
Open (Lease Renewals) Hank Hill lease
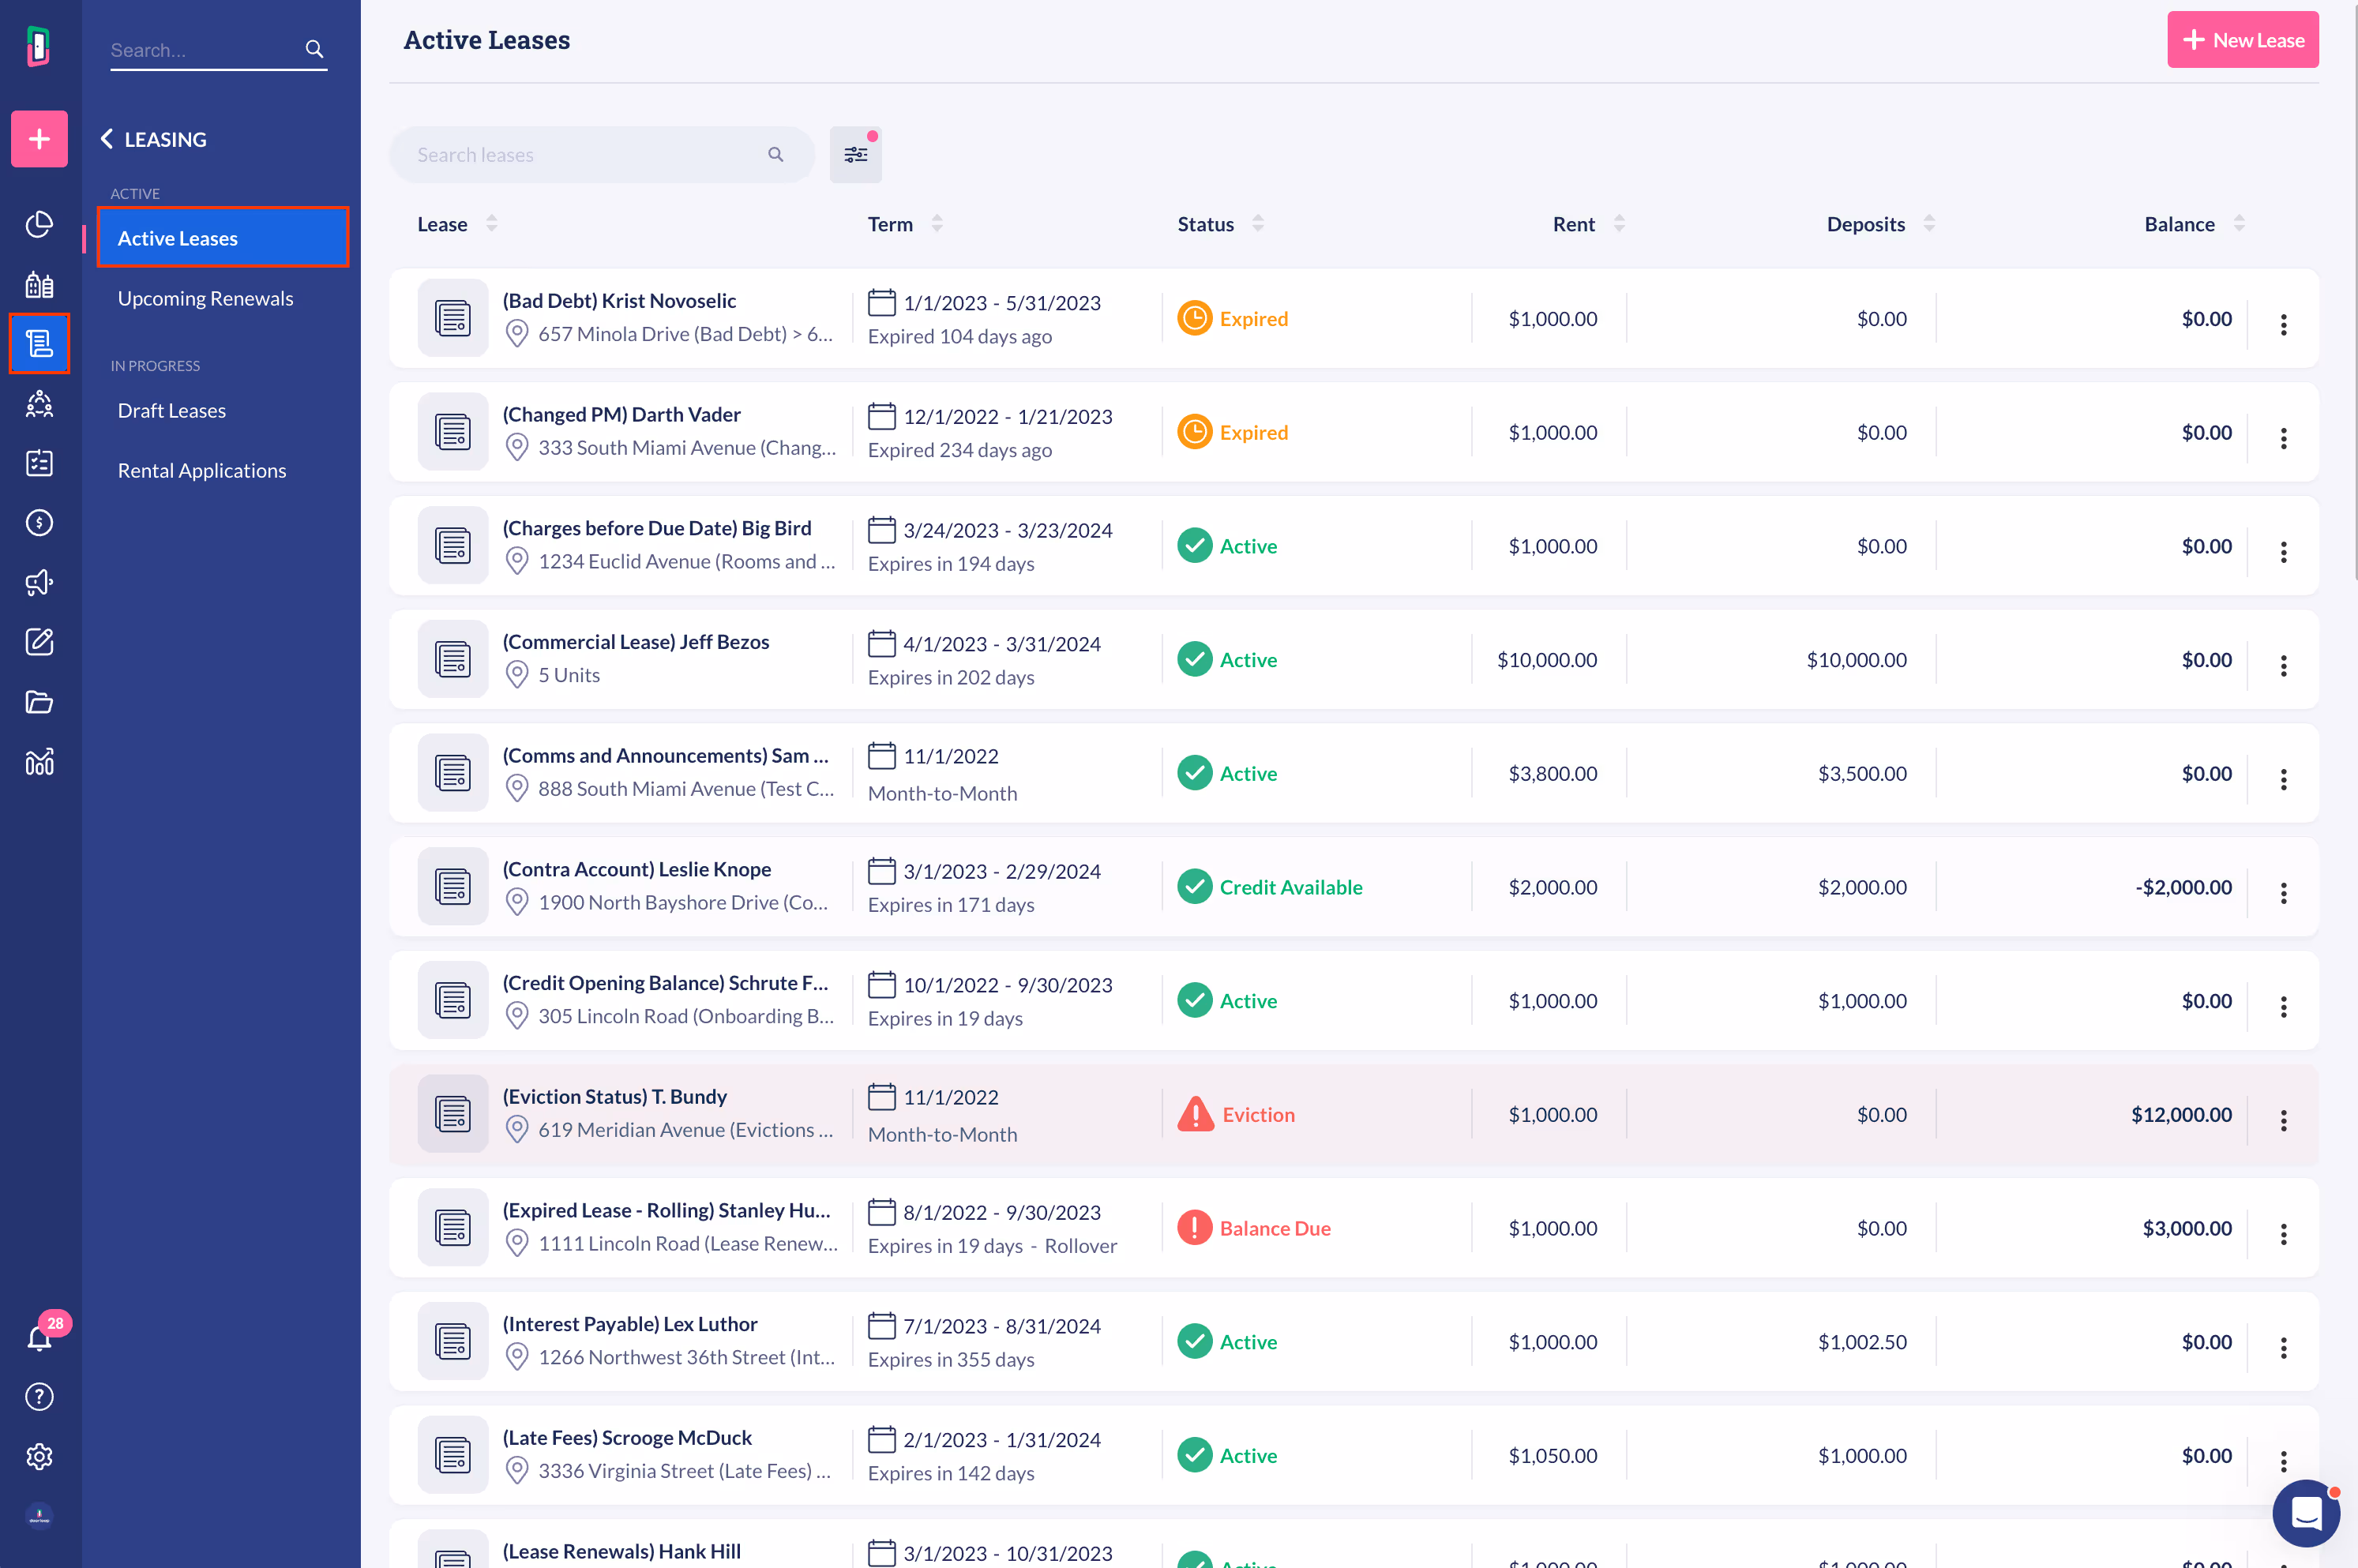(x=621, y=1551)
